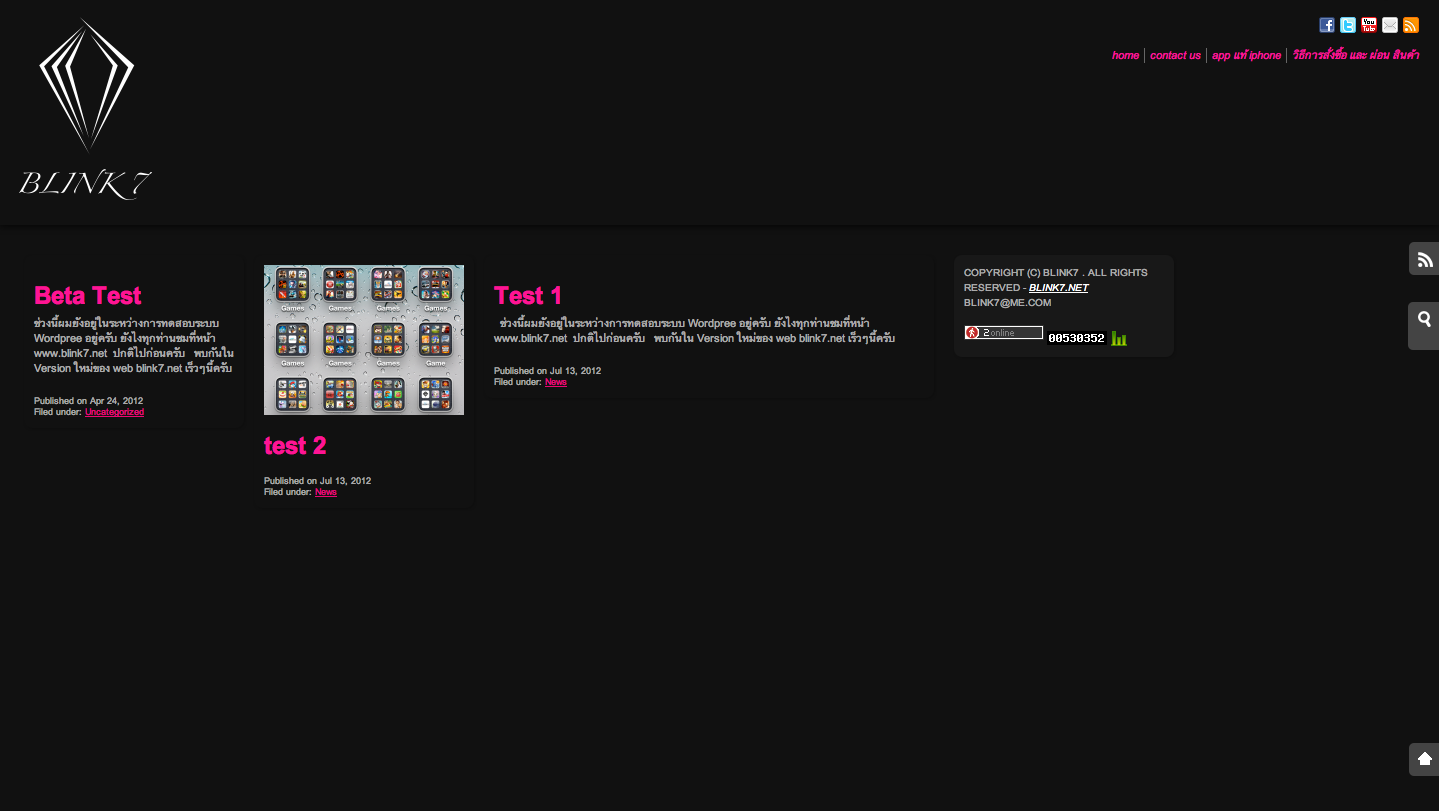Click the home side tab icon
Image resolution: width=1439 pixels, height=811 pixels.
pyautogui.click(x=1424, y=759)
